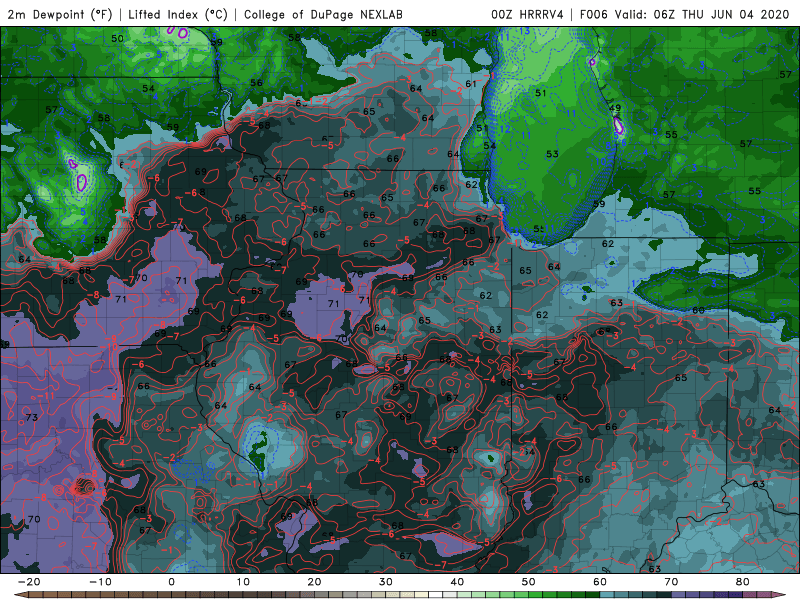Click the '73' dewpoint value on the map

point(32,417)
